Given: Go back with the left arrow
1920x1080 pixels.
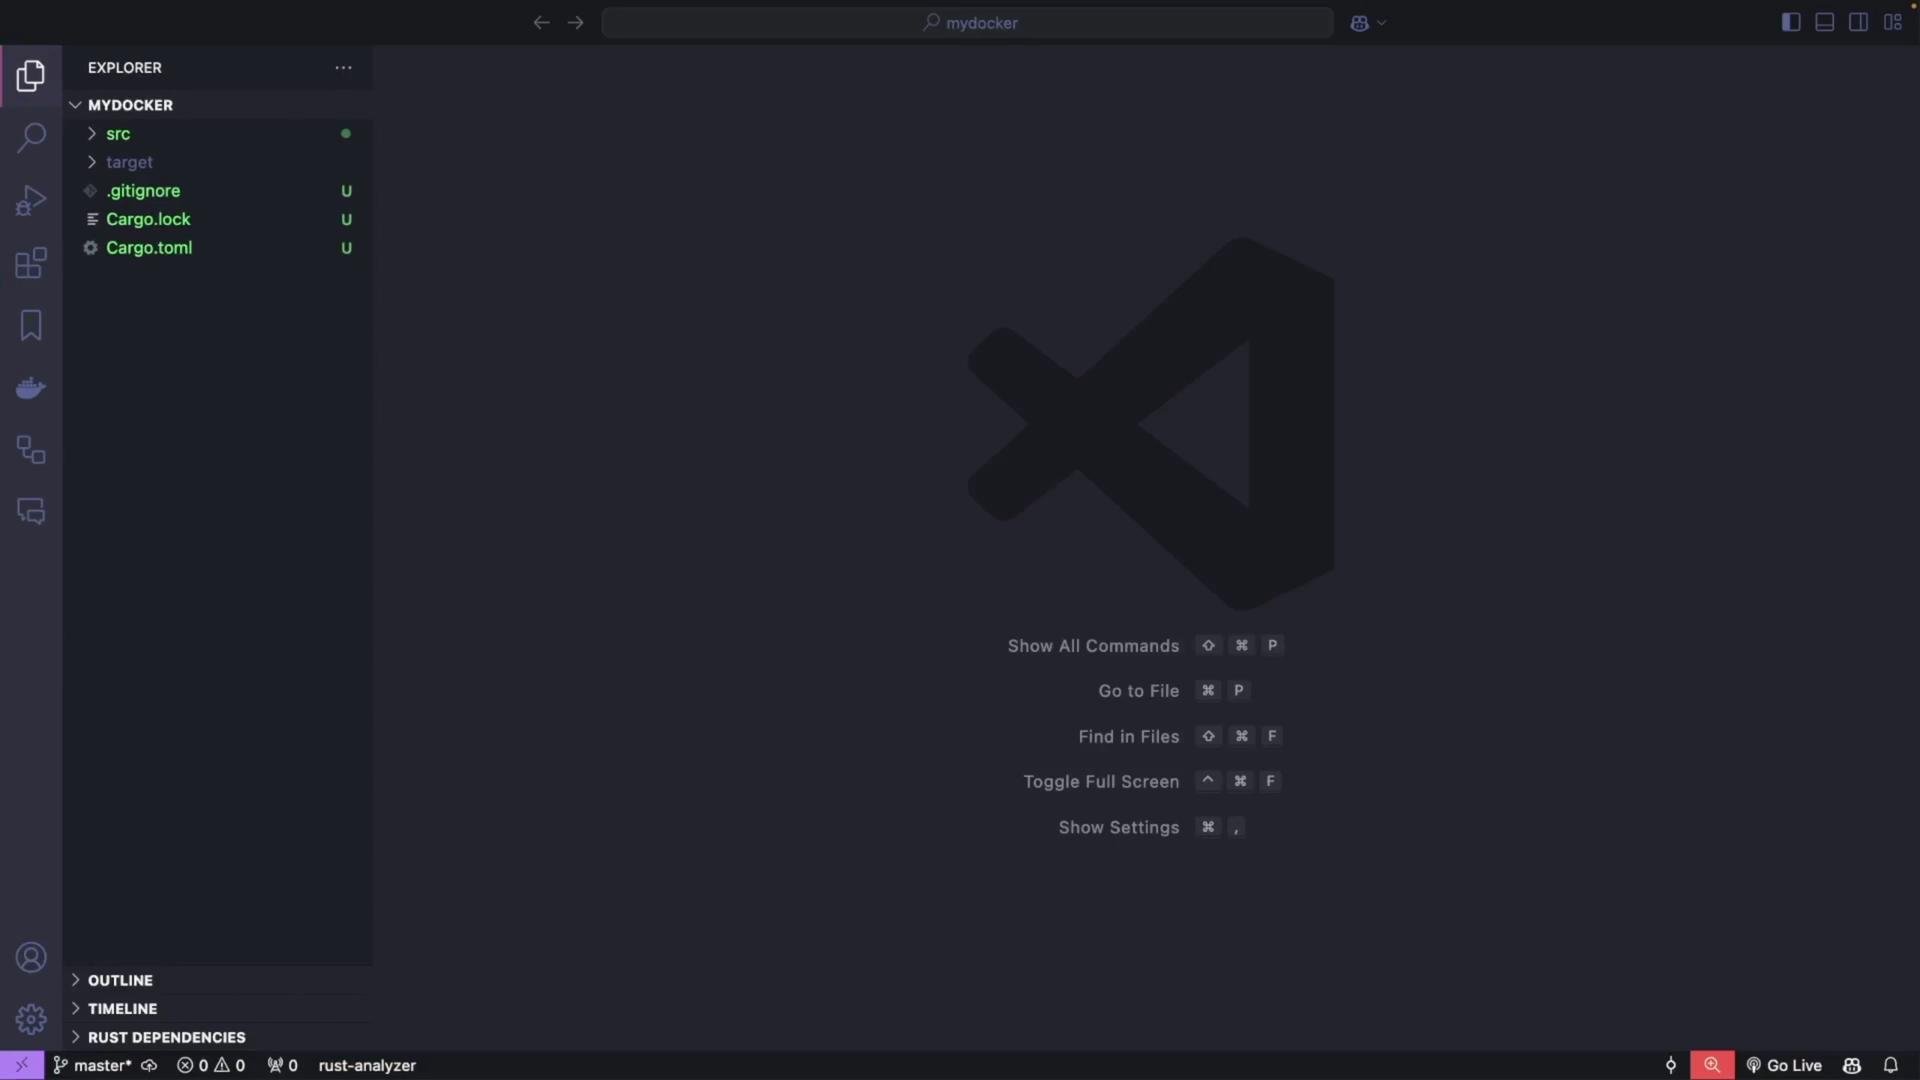Looking at the screenshot, I should [x=541, y=22].
